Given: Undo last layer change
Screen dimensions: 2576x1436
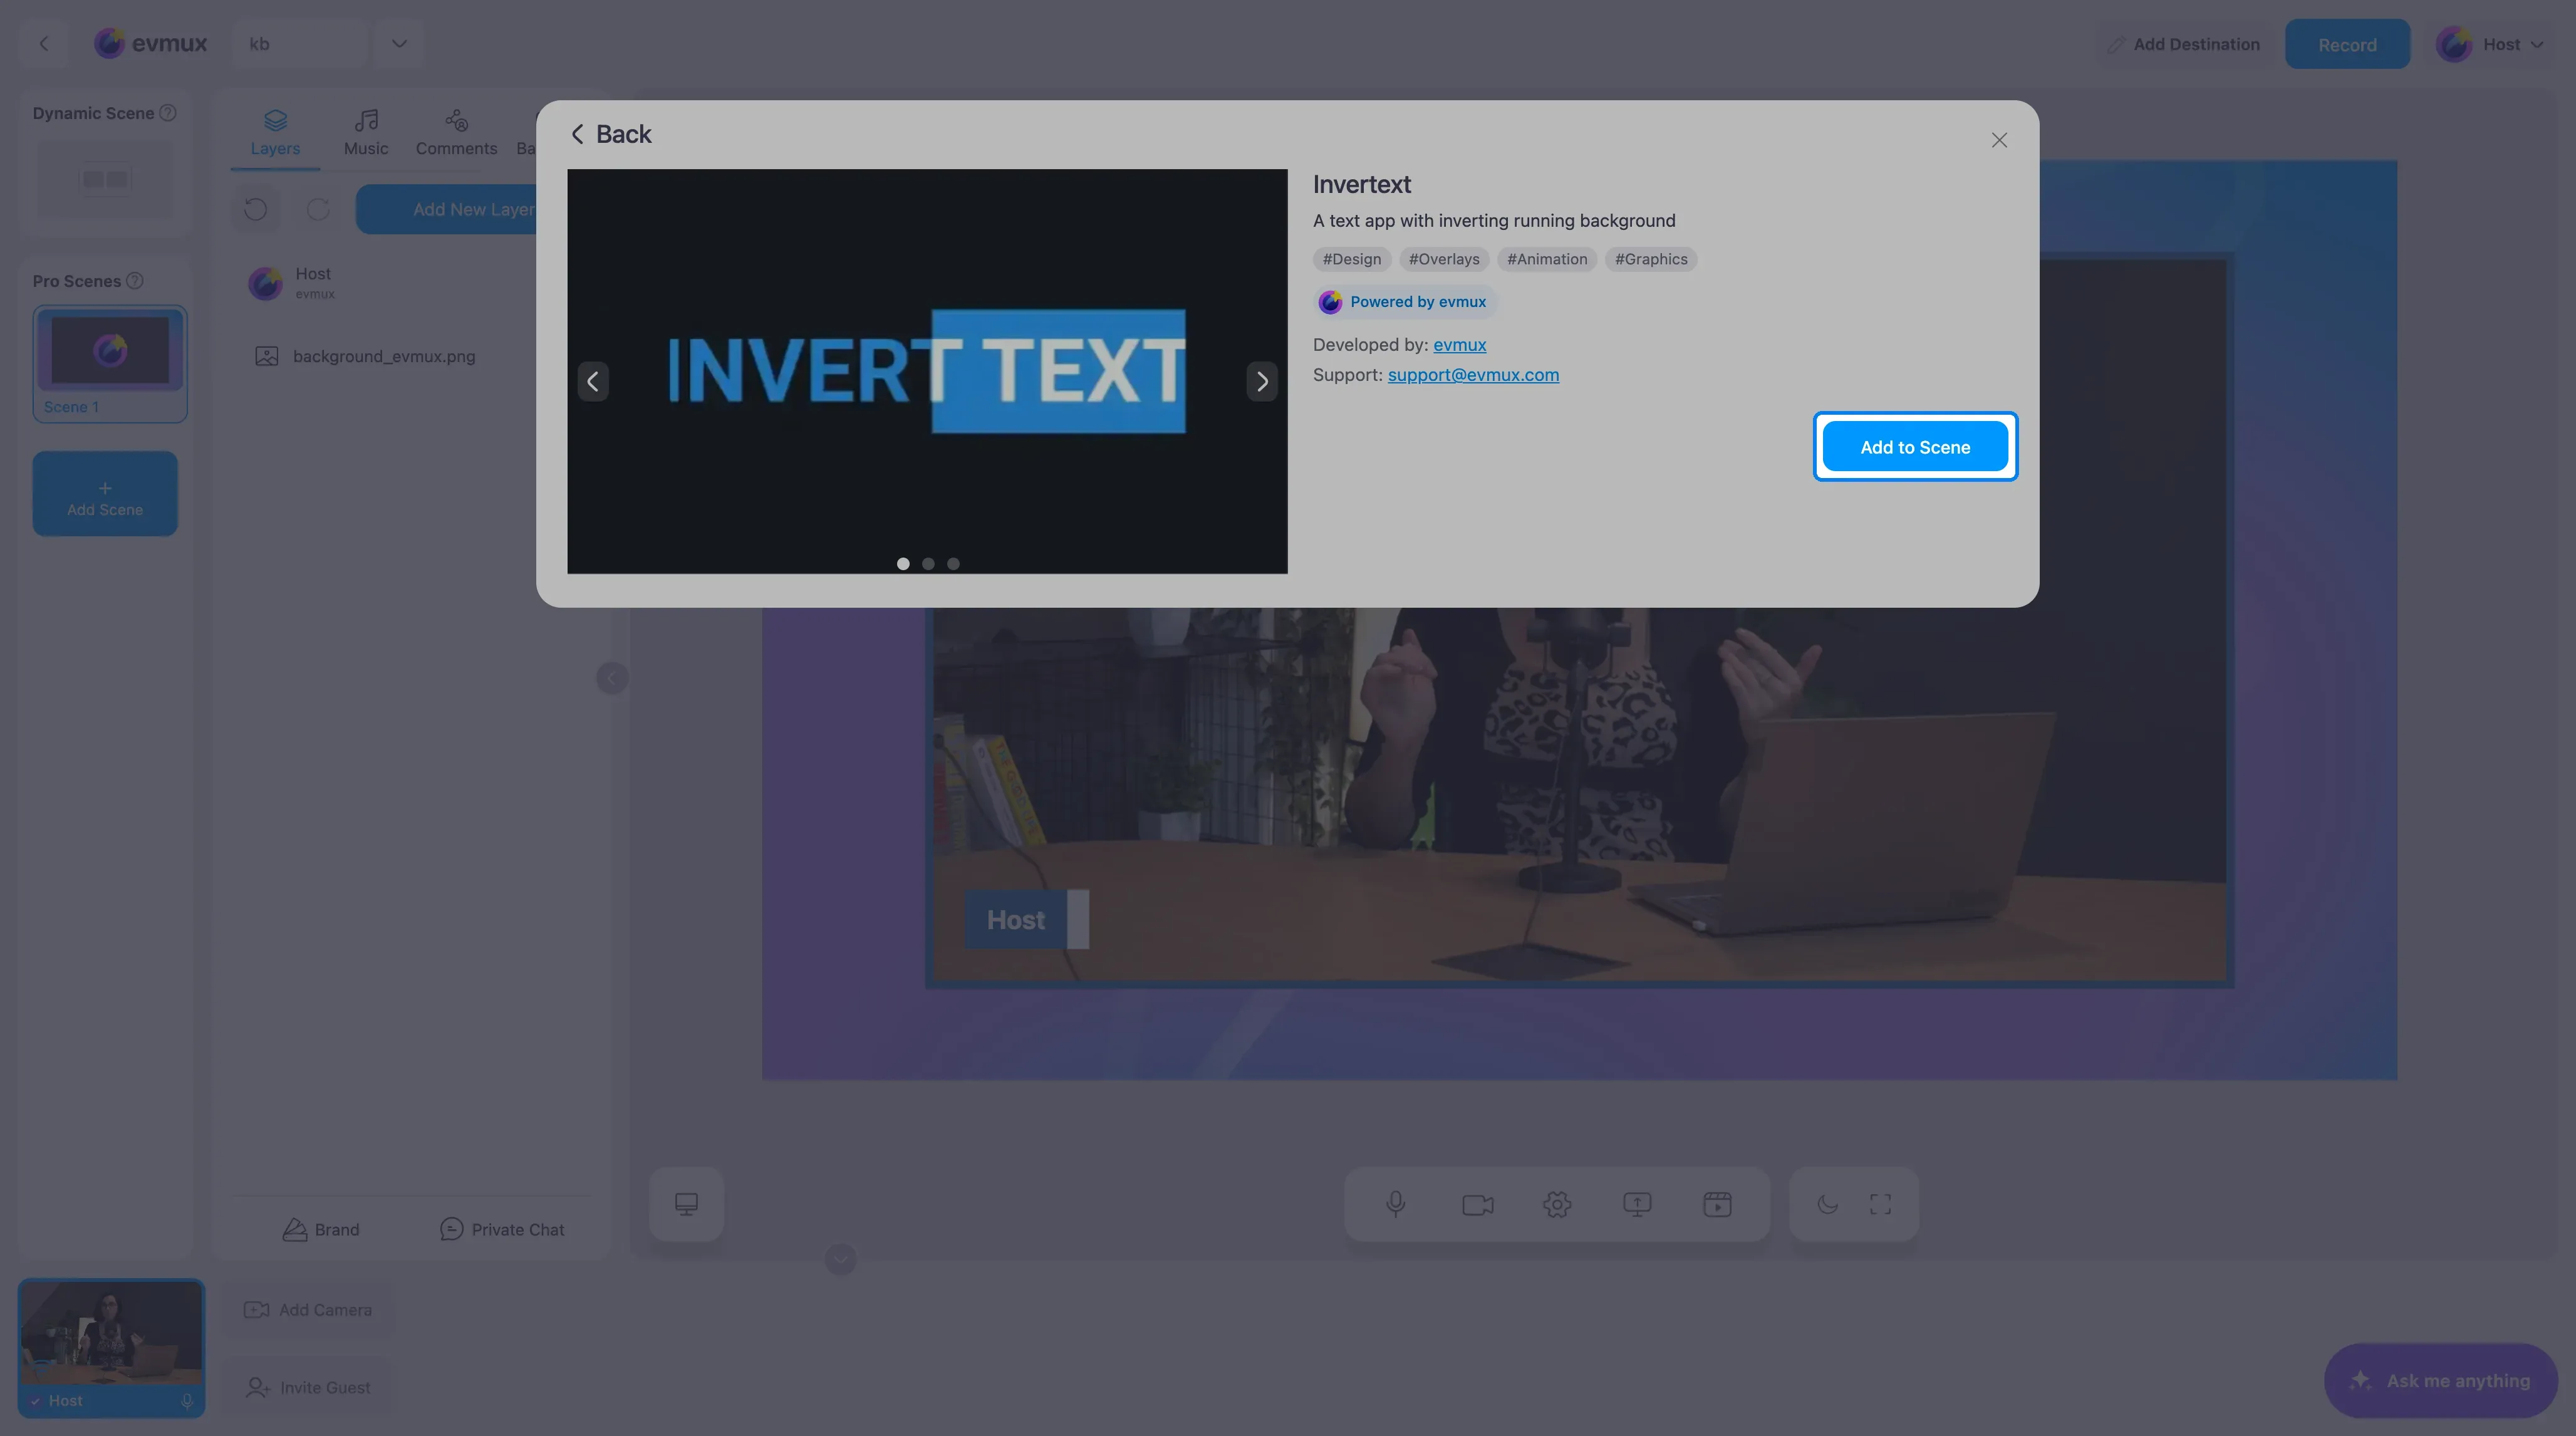Looking at the screenshot, I should click(x=256, y=209).
